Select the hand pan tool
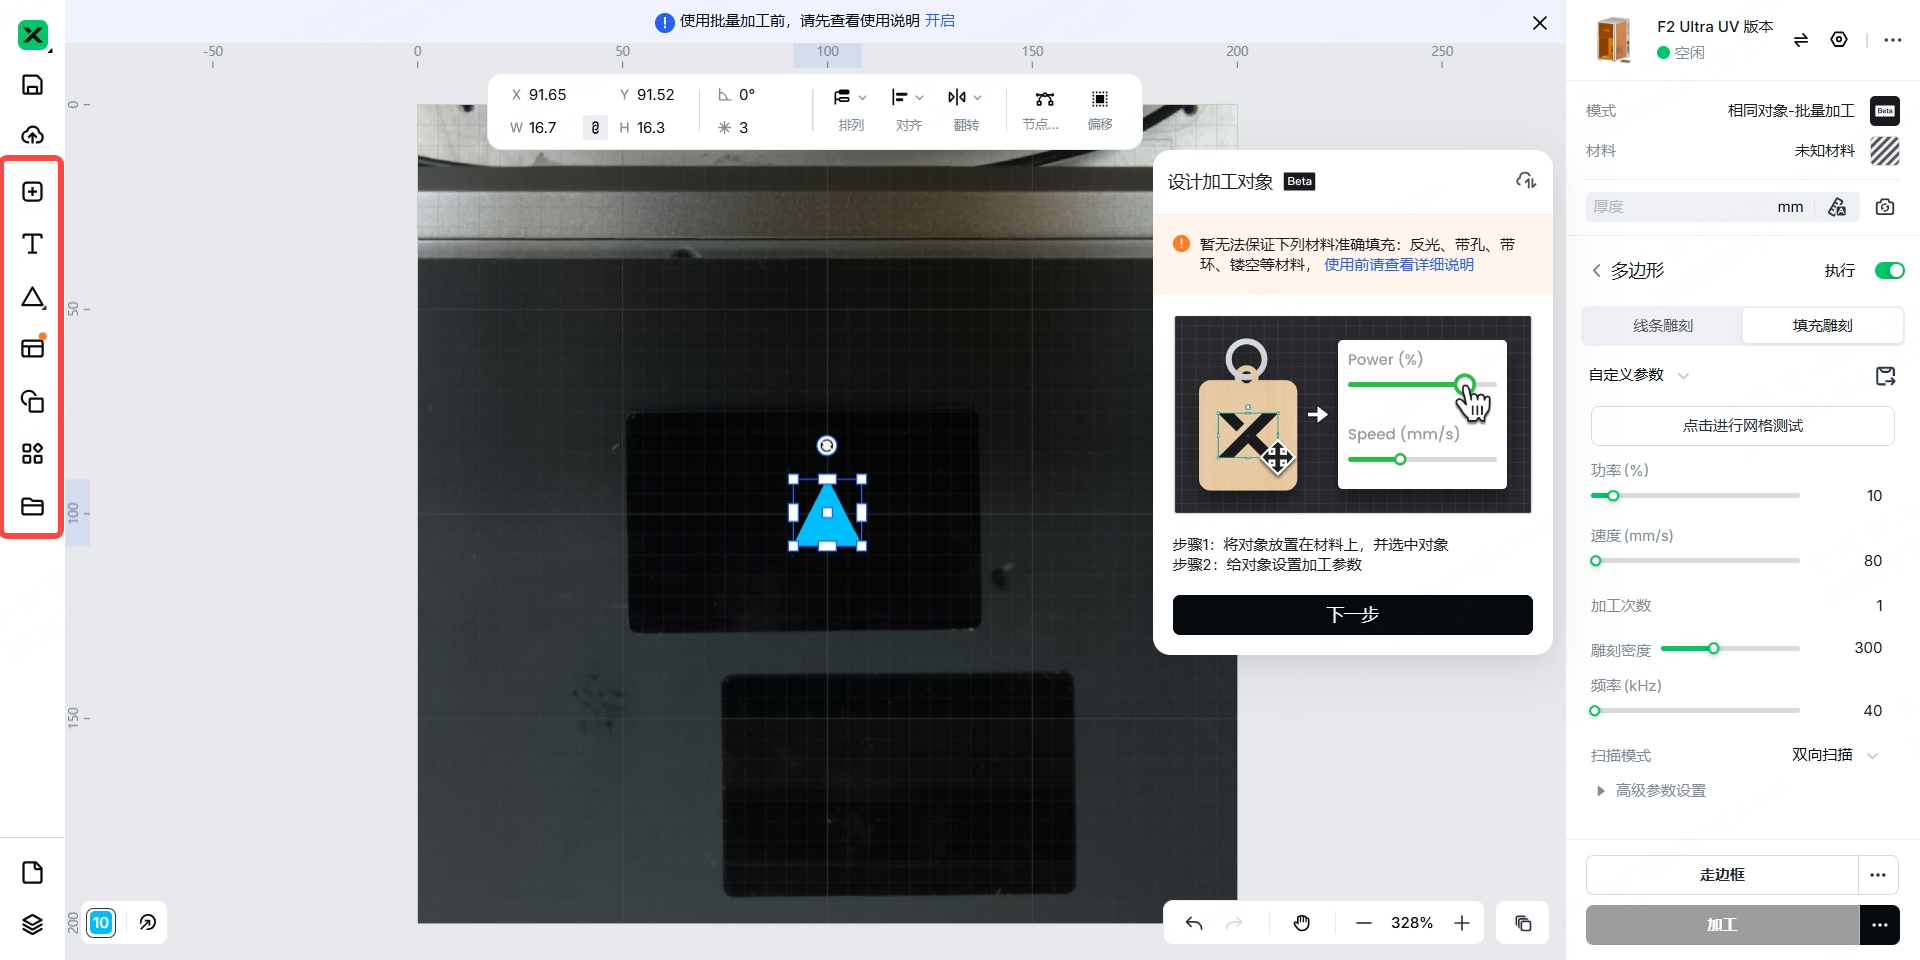Screen dimensions: 1920x960 (x=1301, y=923)
